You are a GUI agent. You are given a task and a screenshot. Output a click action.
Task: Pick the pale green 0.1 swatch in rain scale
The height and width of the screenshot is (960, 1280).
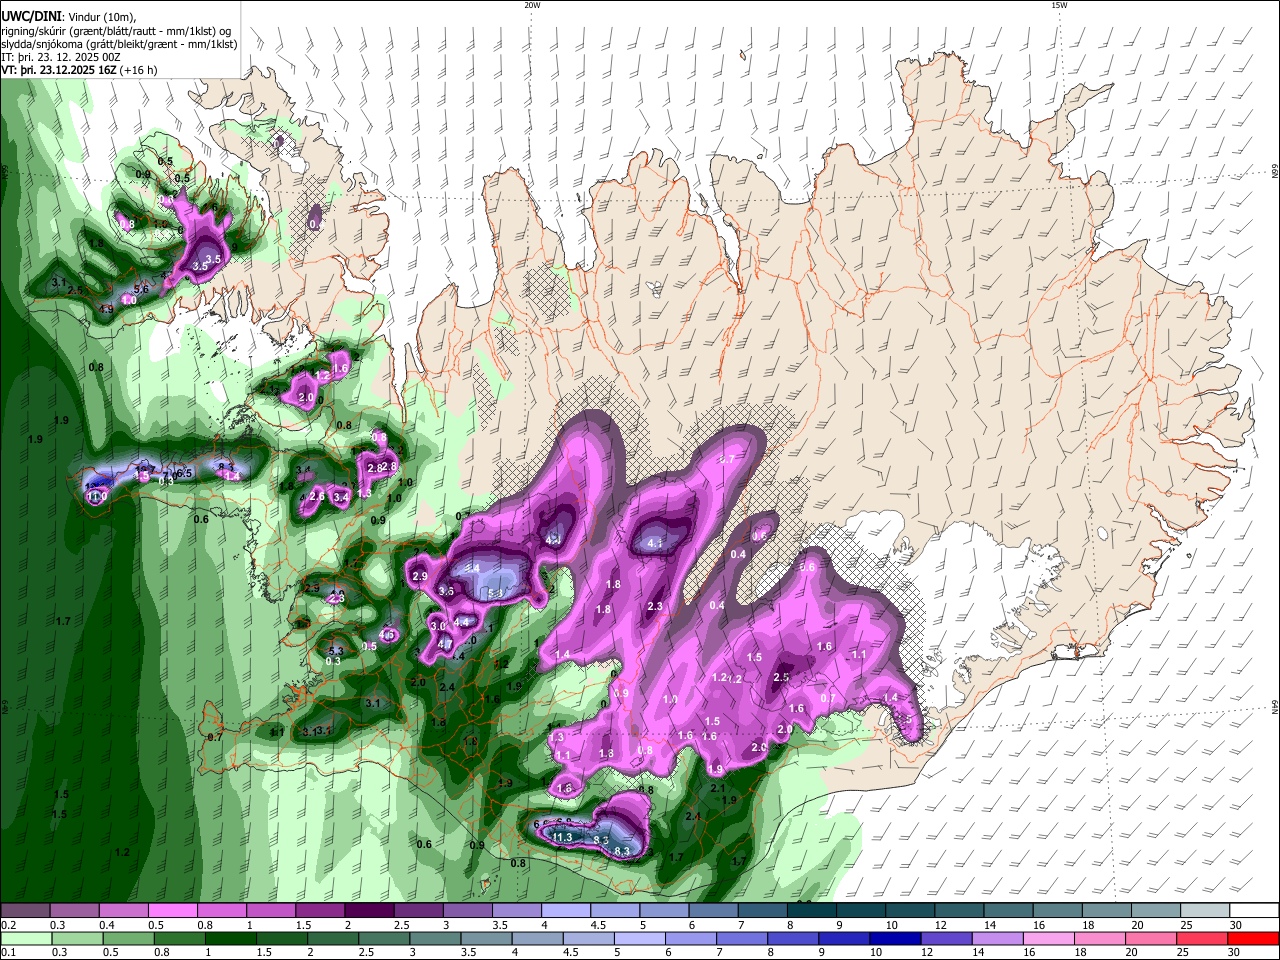coord(25,939)
